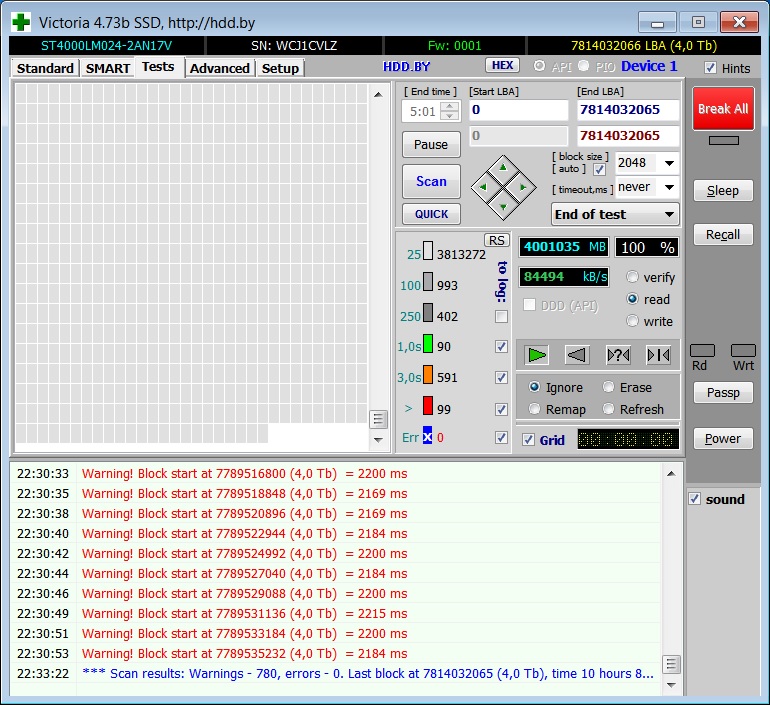Image resolution: width=770 pixels, height=705 pixels.
Task: Click the green 1,0s block swatch
Action: pos(428,344)
